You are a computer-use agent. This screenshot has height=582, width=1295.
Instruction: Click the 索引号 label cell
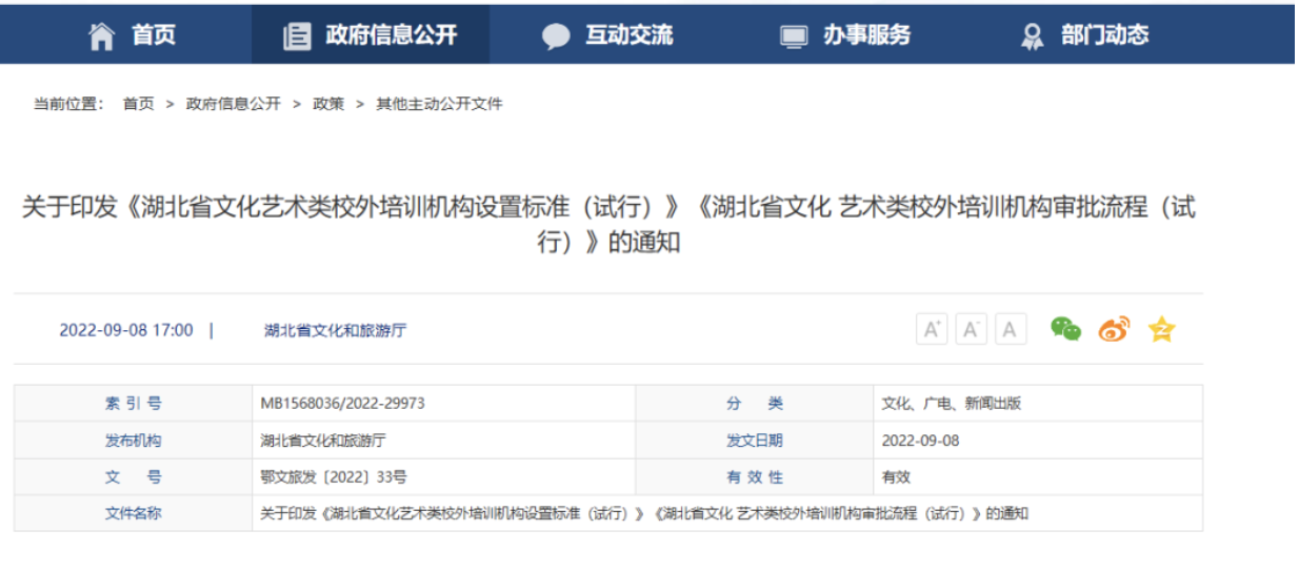coord(133,404)
